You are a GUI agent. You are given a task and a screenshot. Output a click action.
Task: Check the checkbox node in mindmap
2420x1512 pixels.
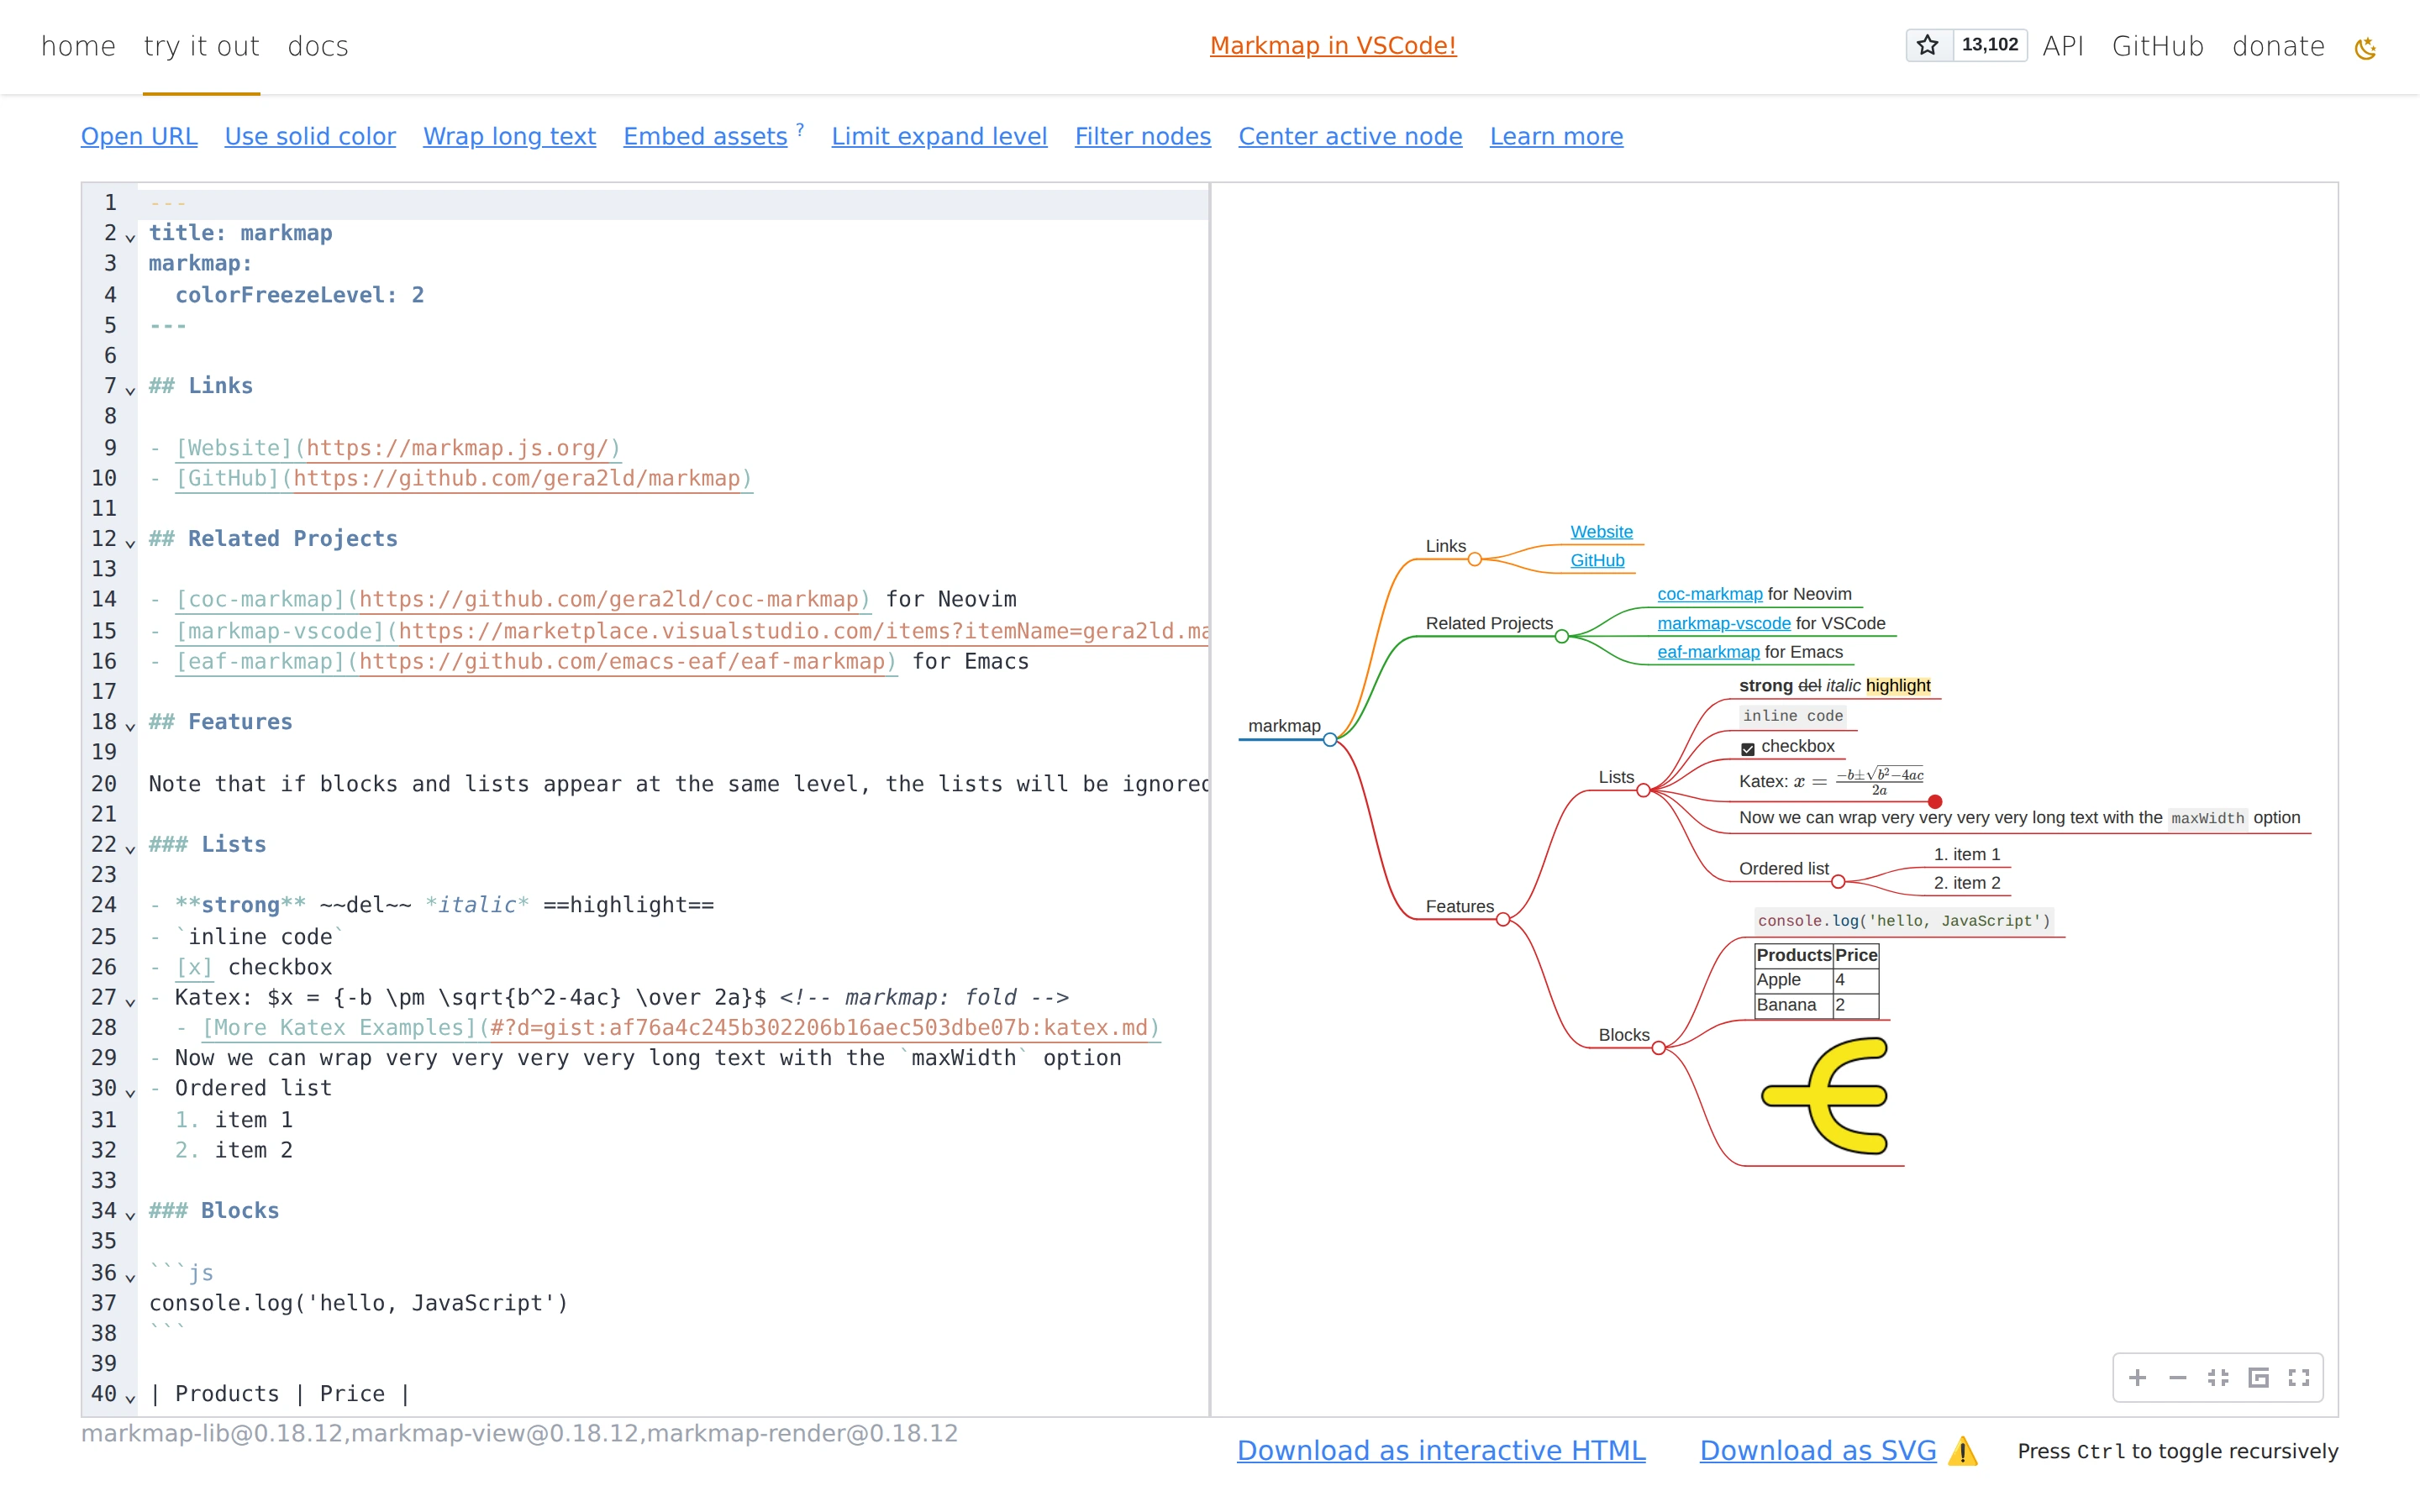point(1748,748)
